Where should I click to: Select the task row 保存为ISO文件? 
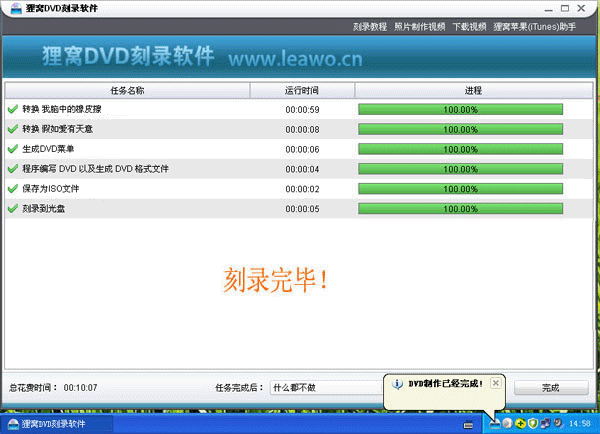click(x=299, y=189)
